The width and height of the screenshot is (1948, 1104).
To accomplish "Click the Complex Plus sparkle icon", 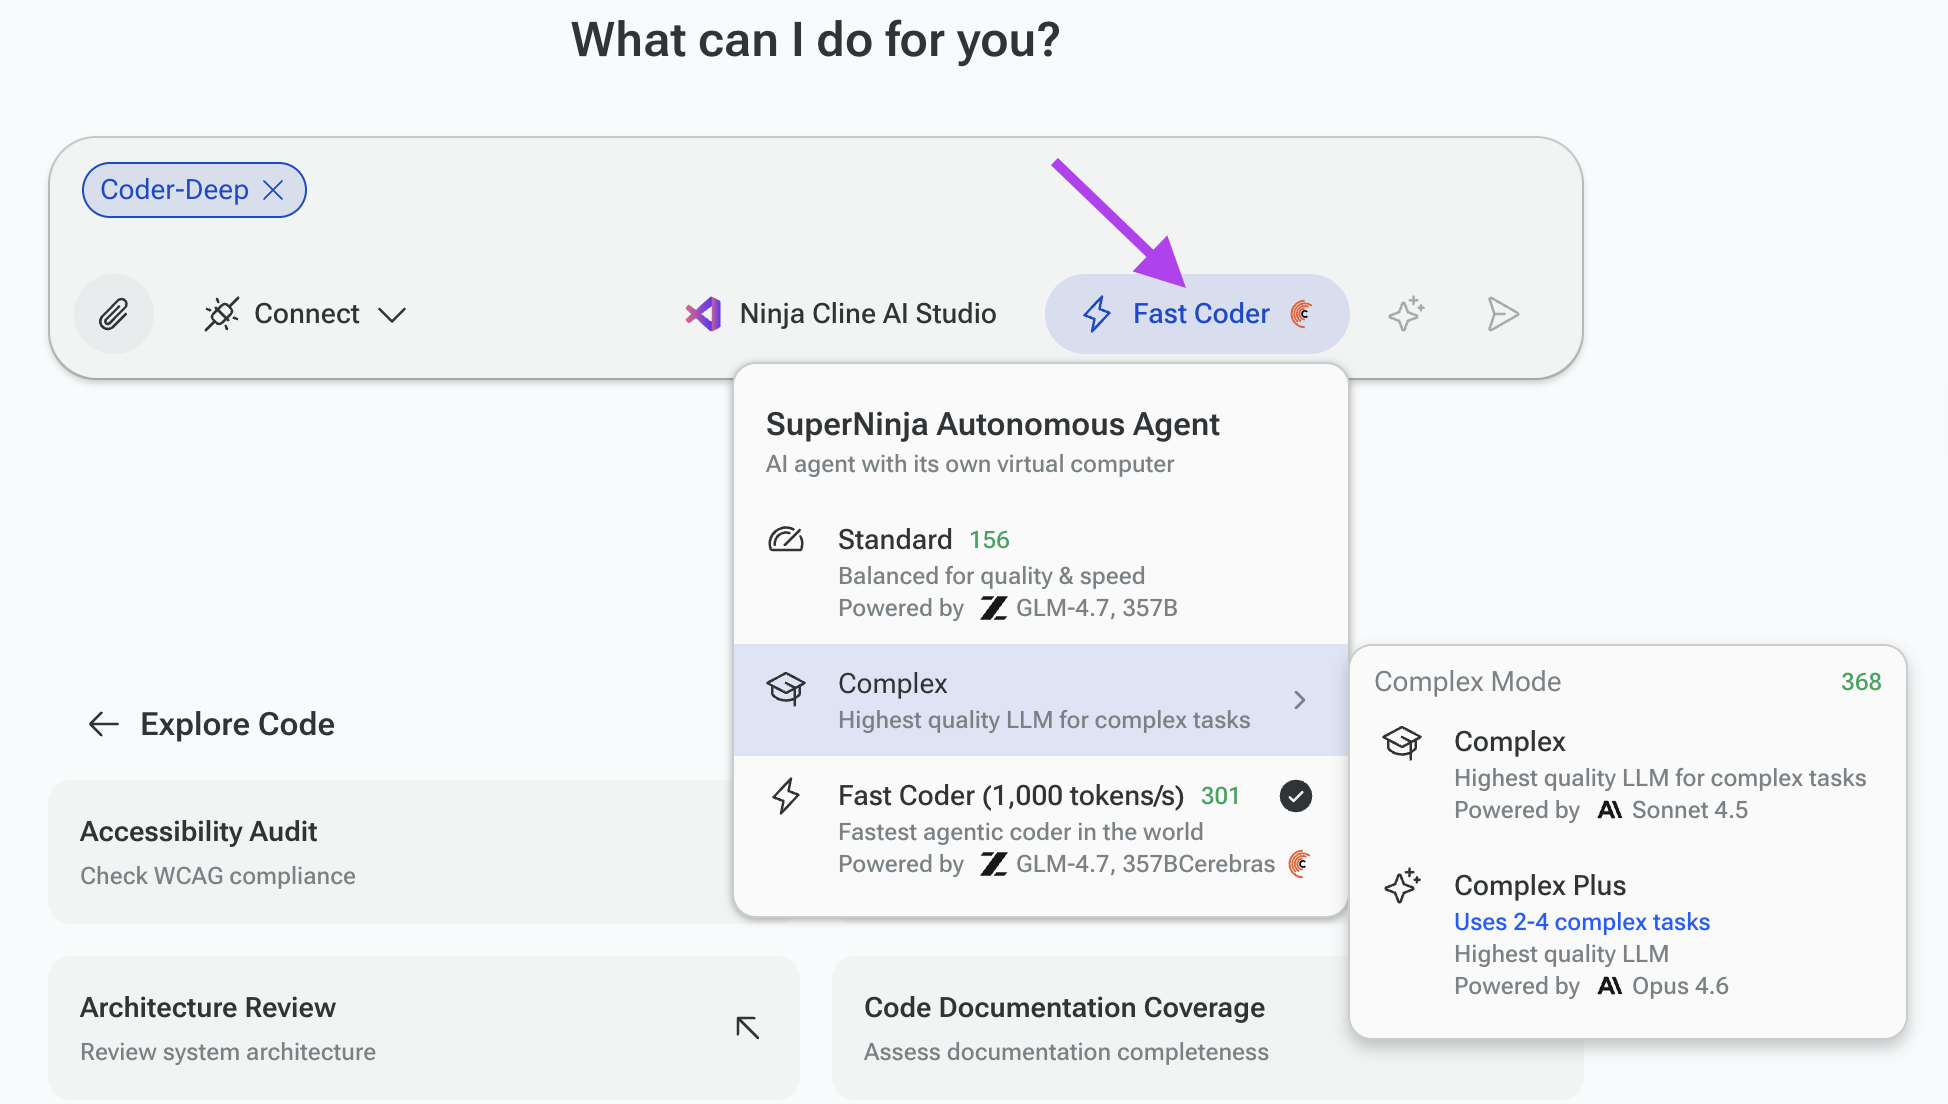I will click(1402, 886).
